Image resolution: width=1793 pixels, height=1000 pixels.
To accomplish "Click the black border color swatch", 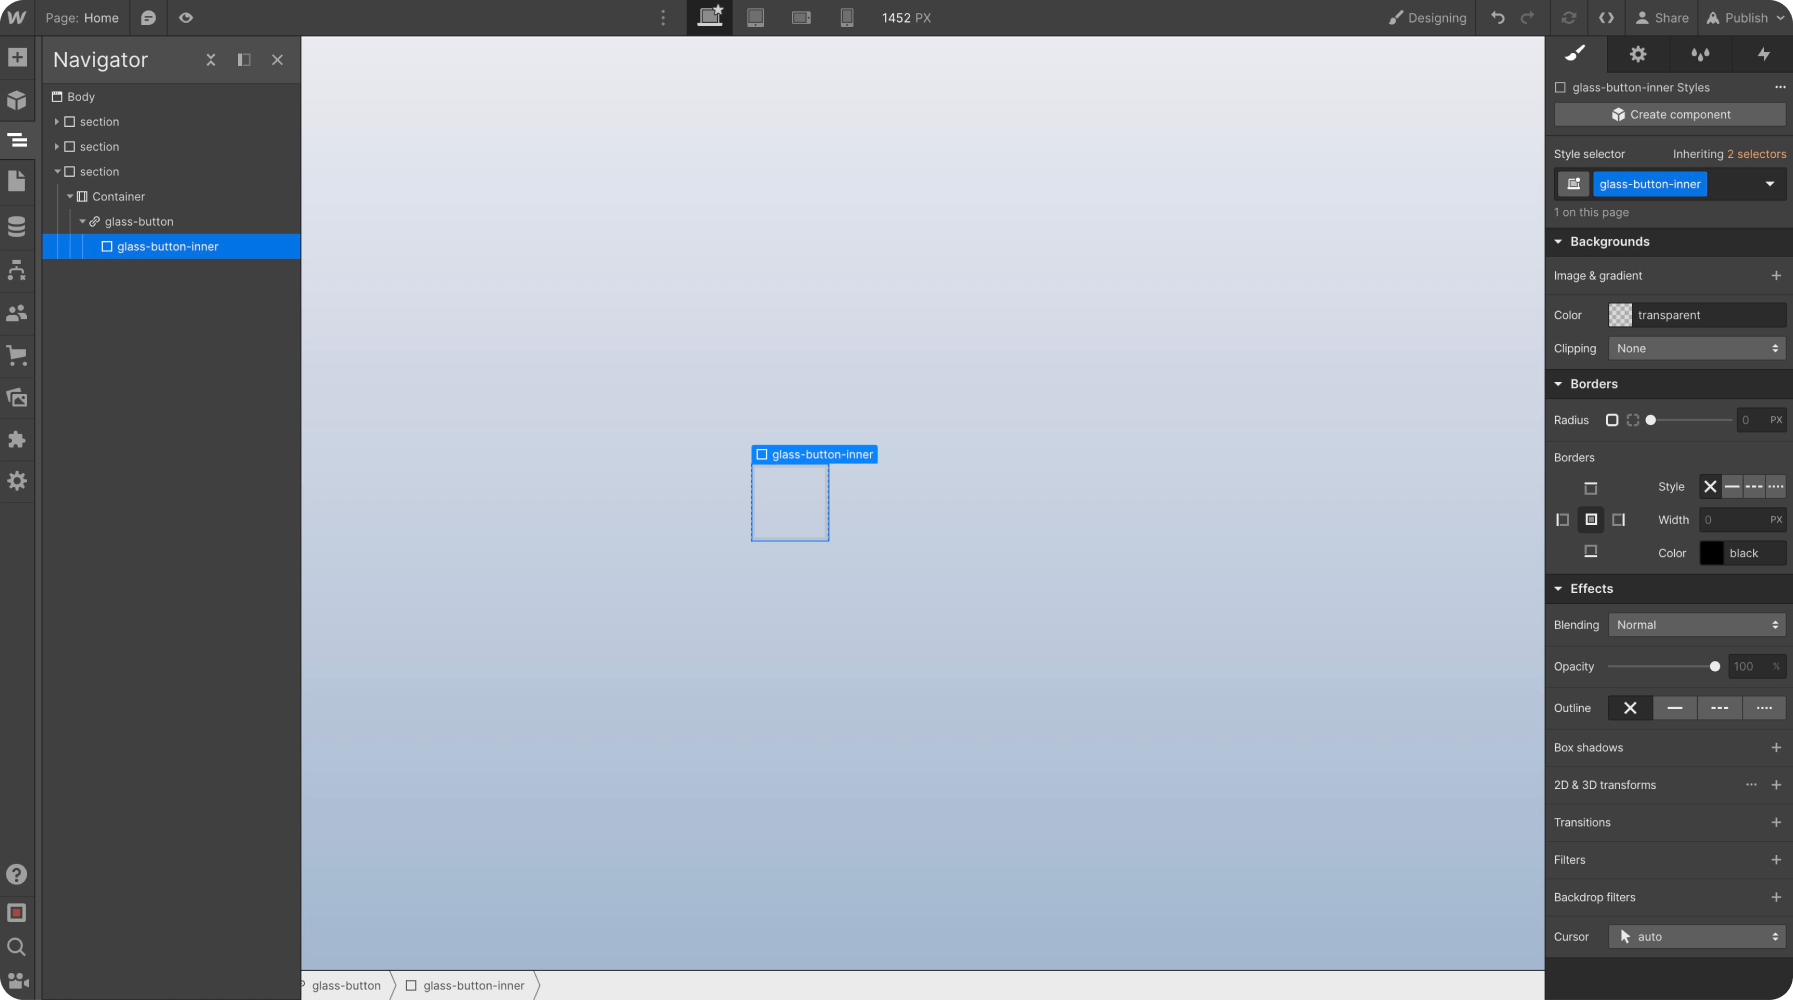I will coord(1712,553).
